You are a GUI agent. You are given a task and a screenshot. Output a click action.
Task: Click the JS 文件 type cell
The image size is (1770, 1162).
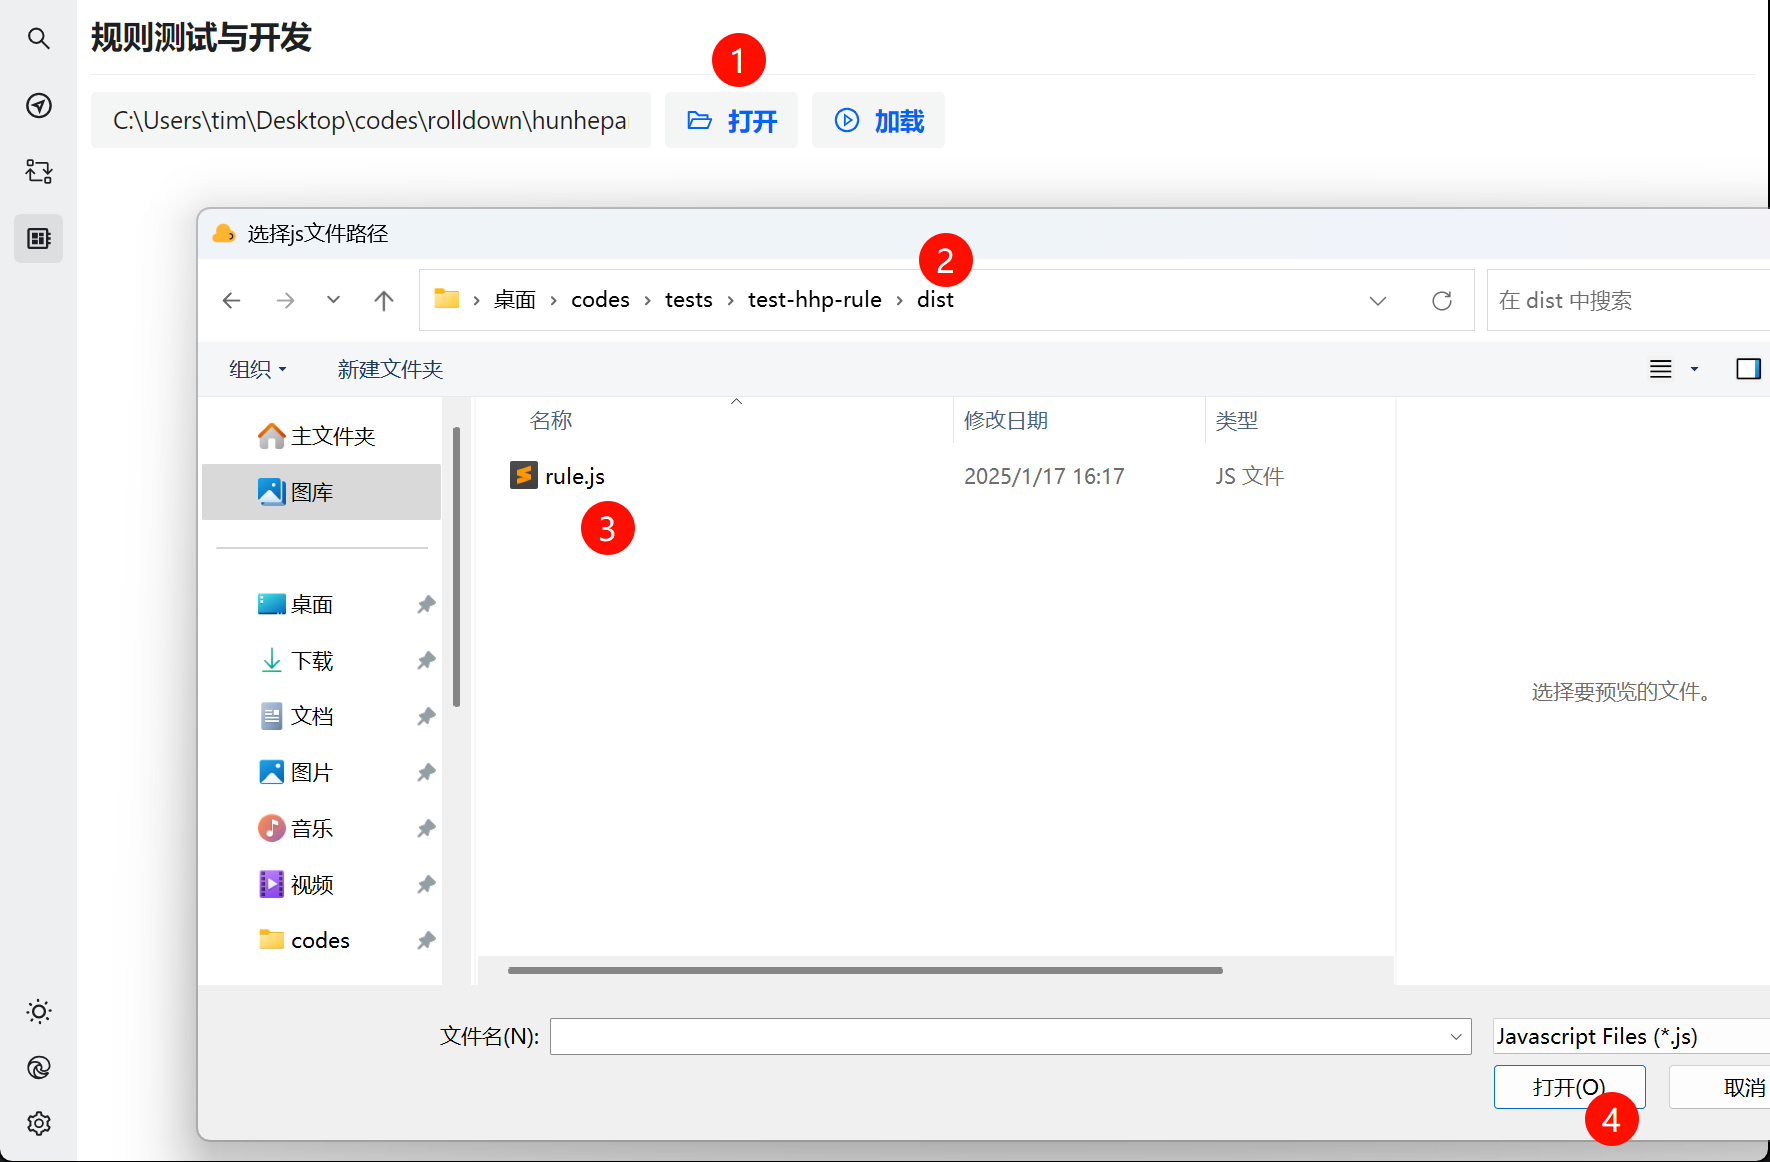coord(1249,476)
